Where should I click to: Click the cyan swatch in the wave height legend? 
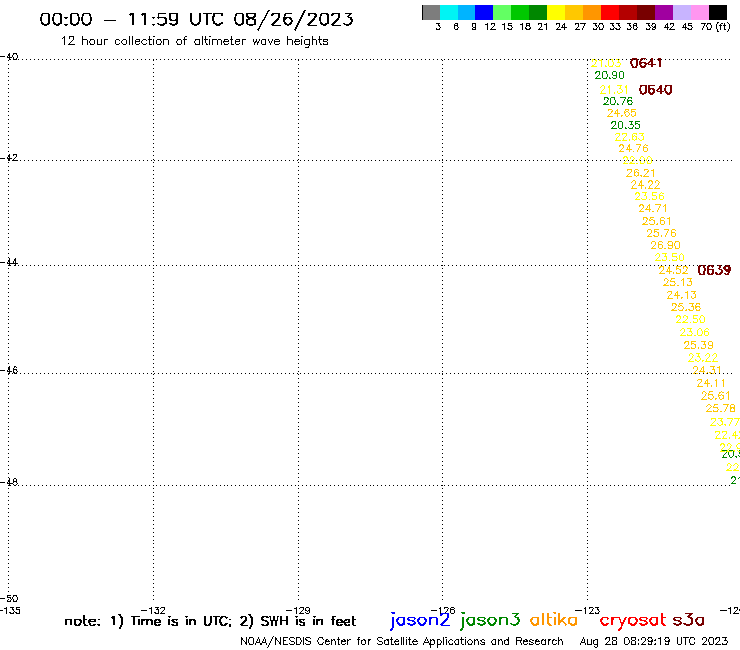click(449, 12)
